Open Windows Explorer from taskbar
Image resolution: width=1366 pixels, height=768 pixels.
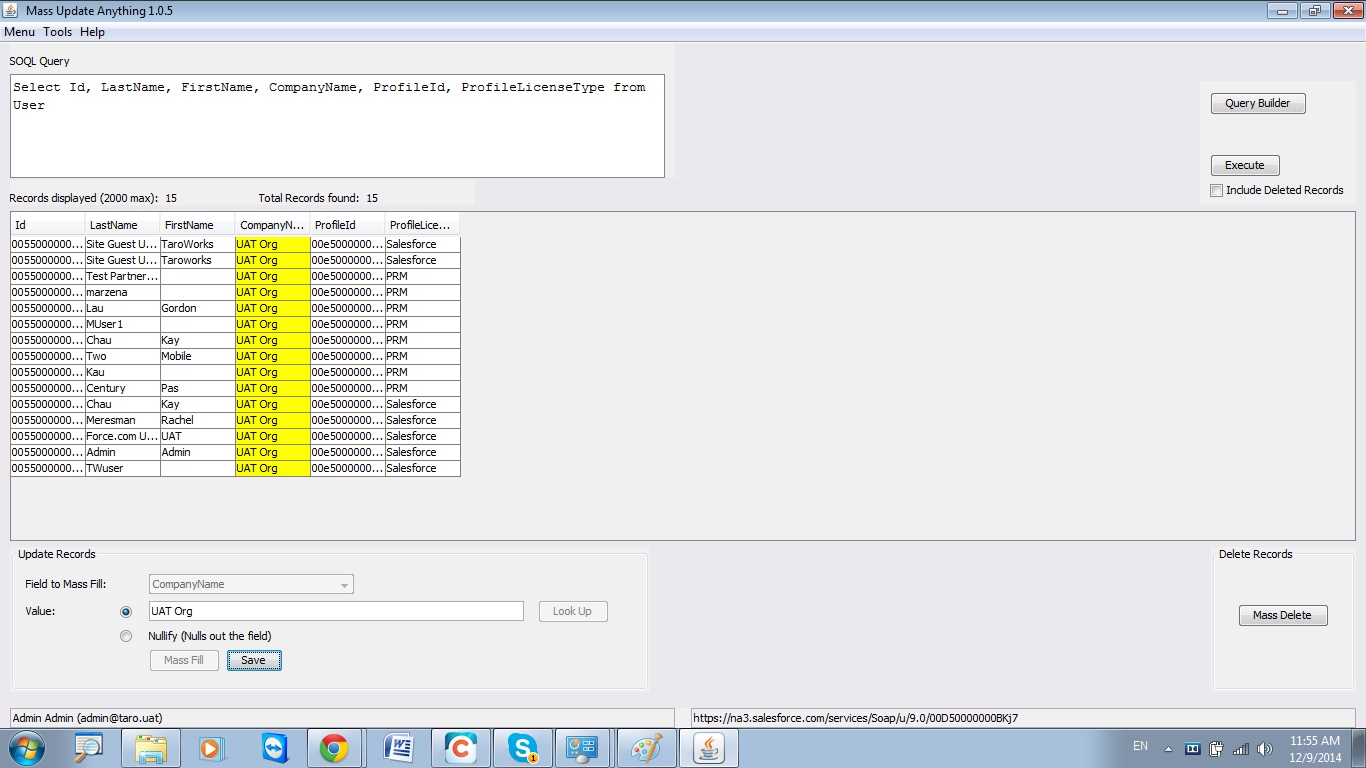pyautogui.click(x=151, y=748)
